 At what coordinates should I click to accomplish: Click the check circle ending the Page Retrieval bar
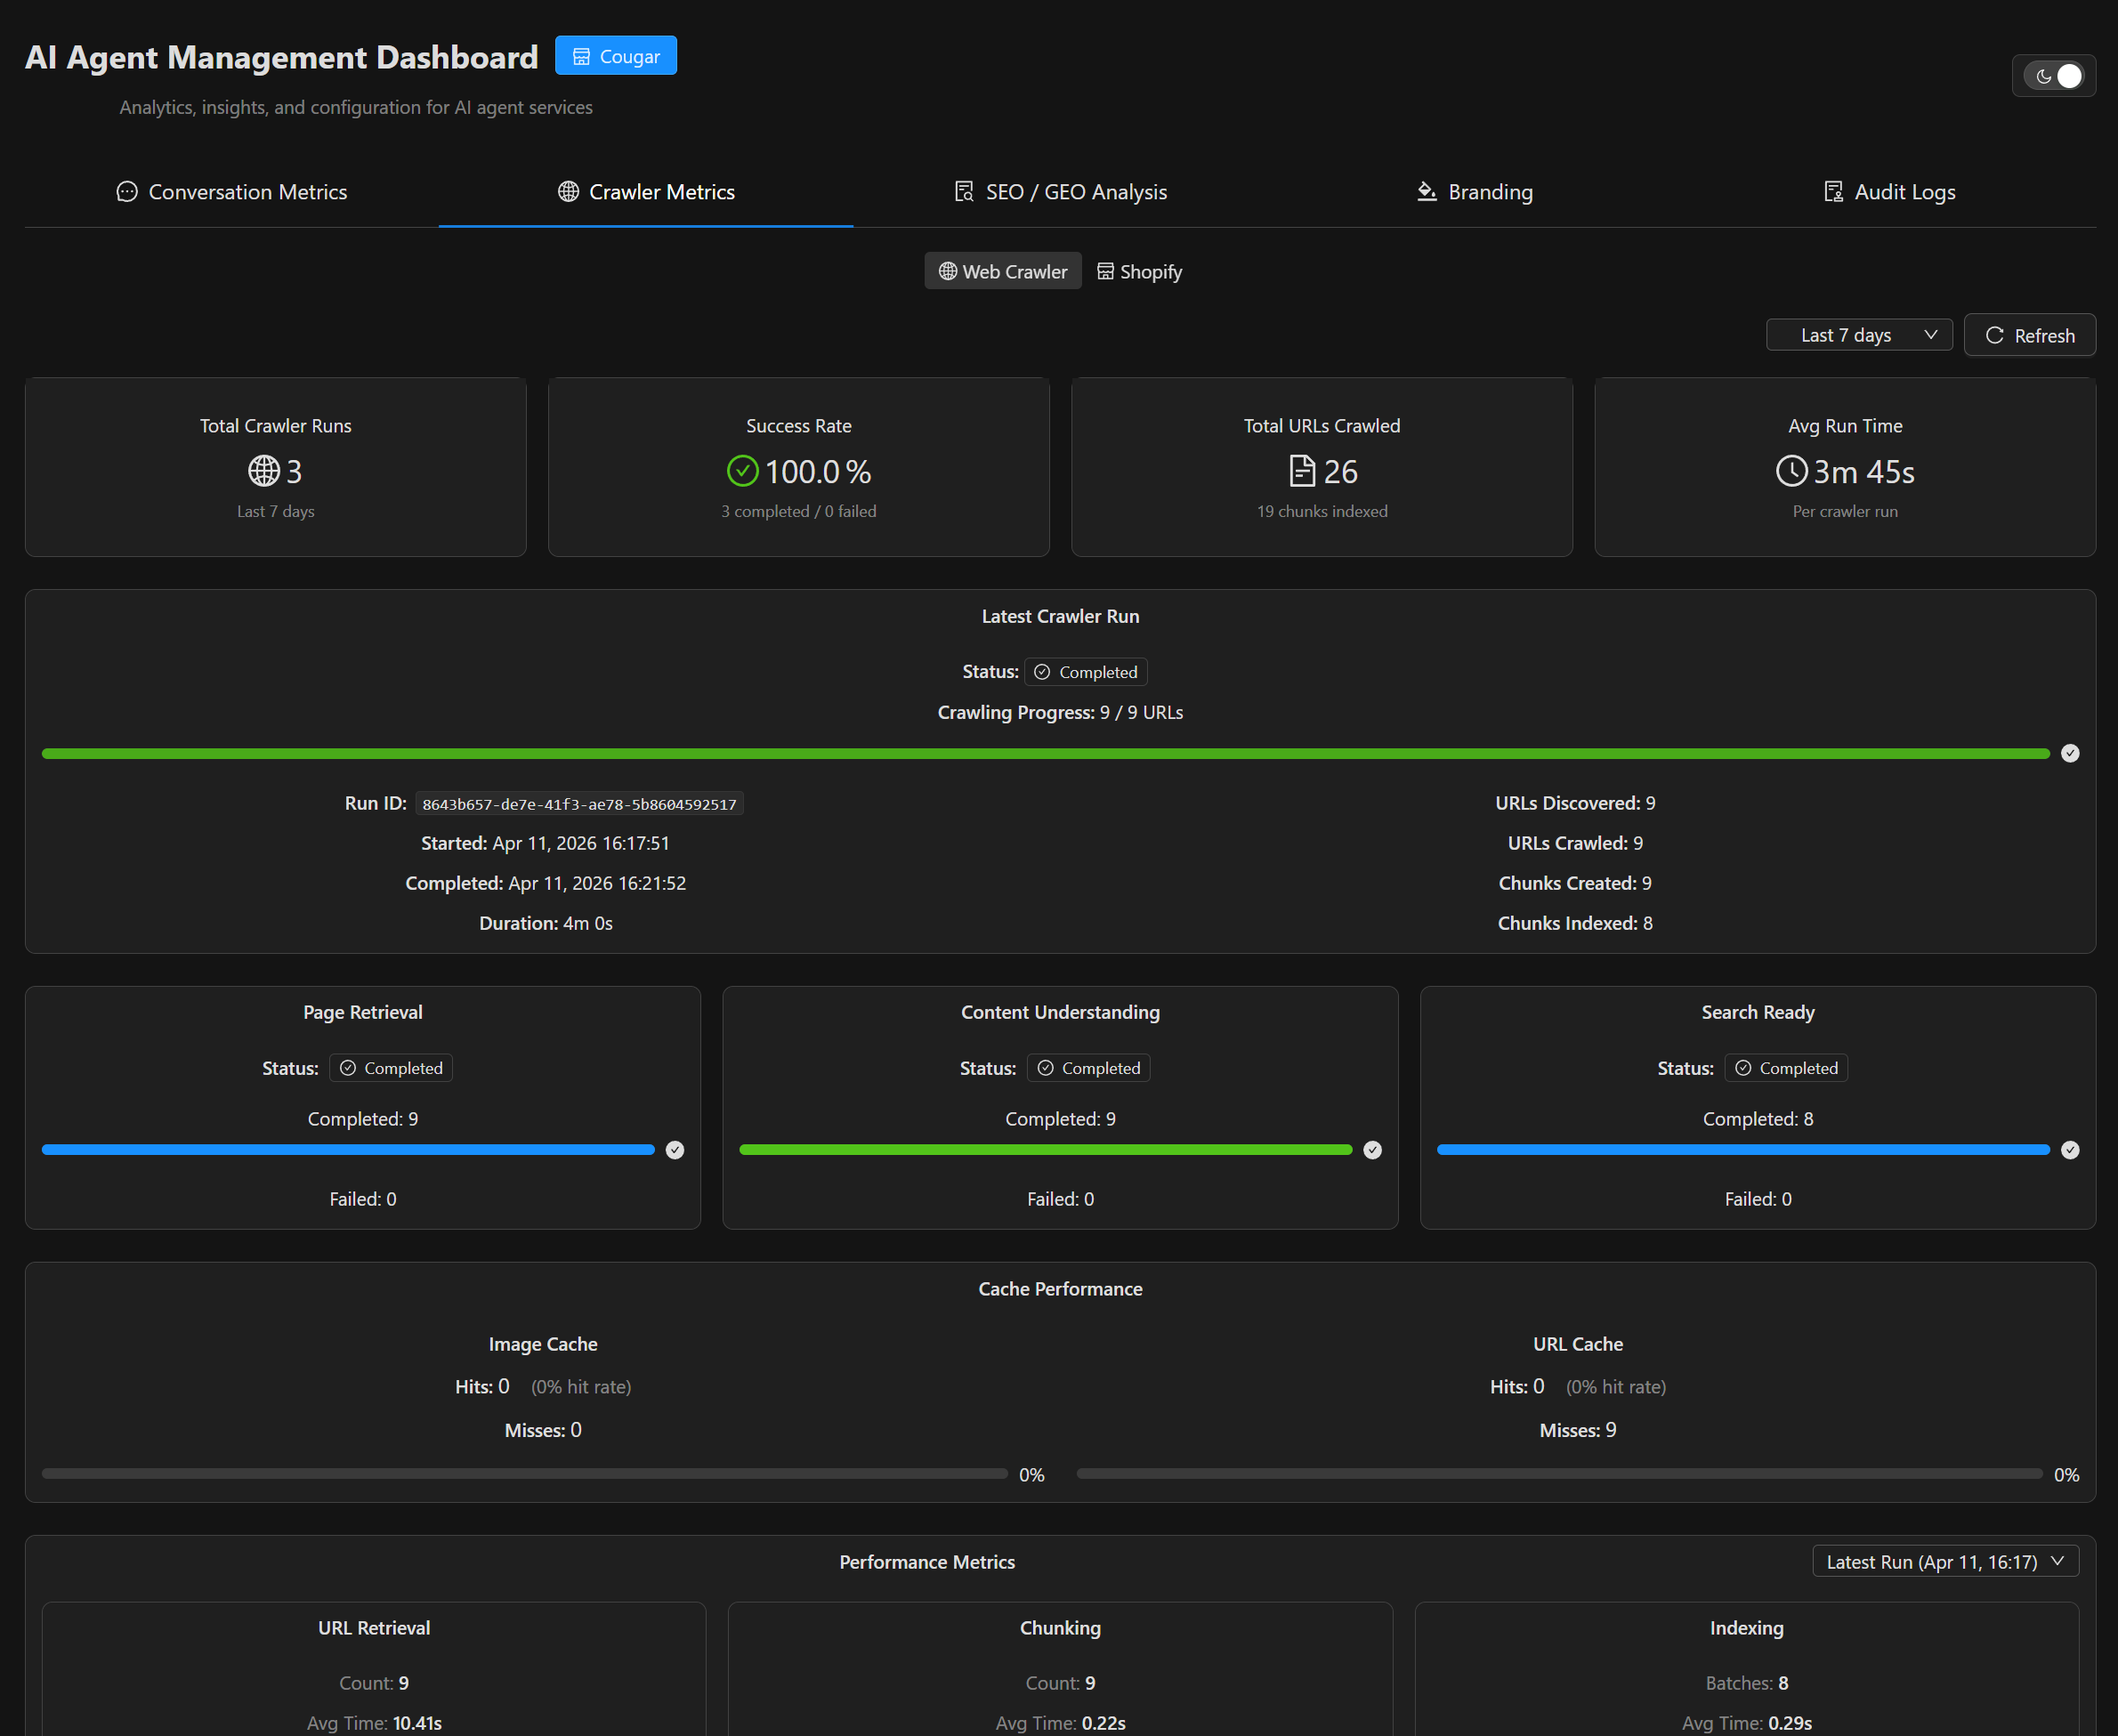click(x=675, y=1150)
